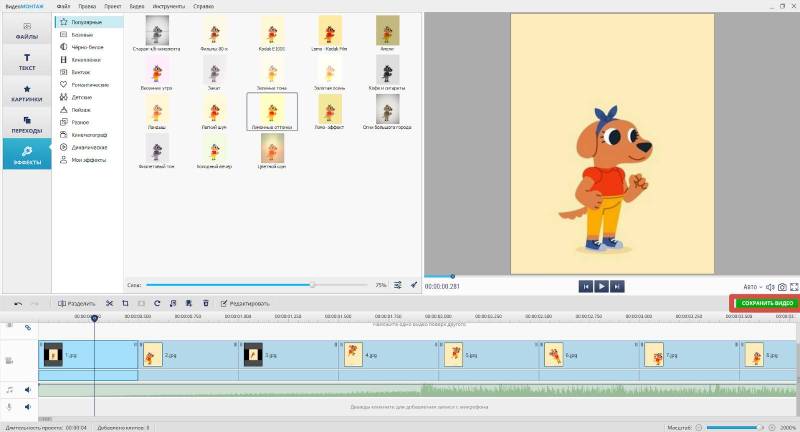Select the Базовые effects category
800x432 pixels.
click(x=89, y=35)
